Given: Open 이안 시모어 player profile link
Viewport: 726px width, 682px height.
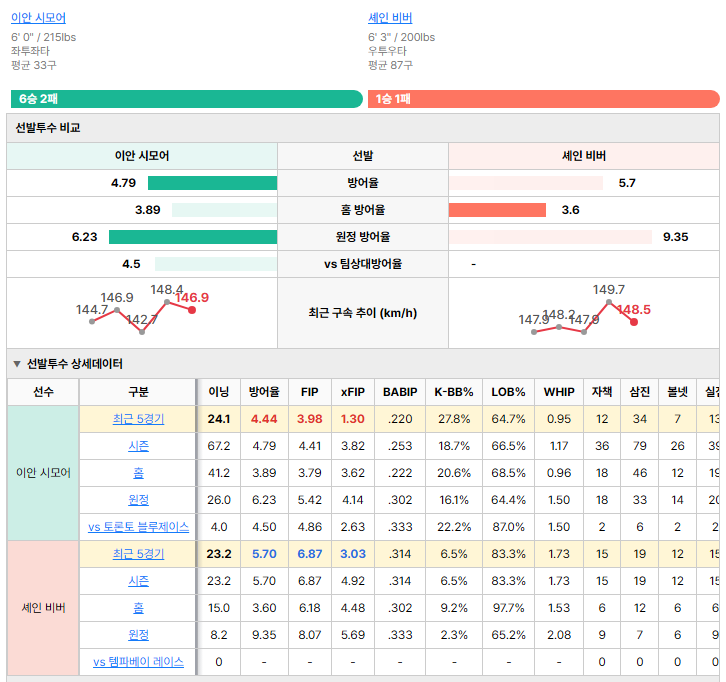Looking at the screenshot, I should (38, 18).
